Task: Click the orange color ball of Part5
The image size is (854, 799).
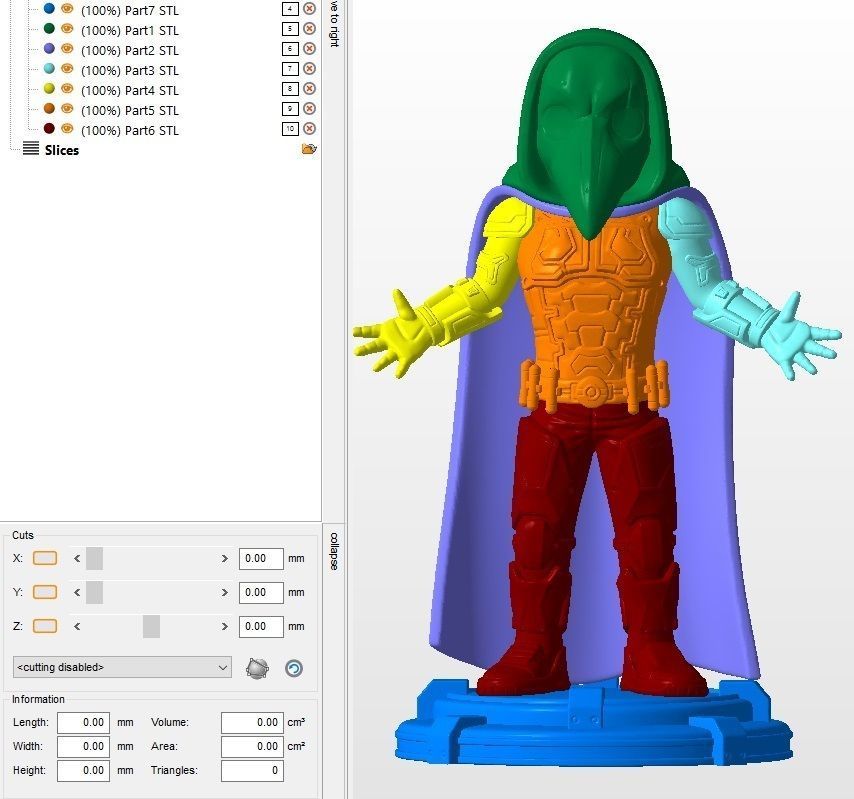Action: [x=49, y=108]
